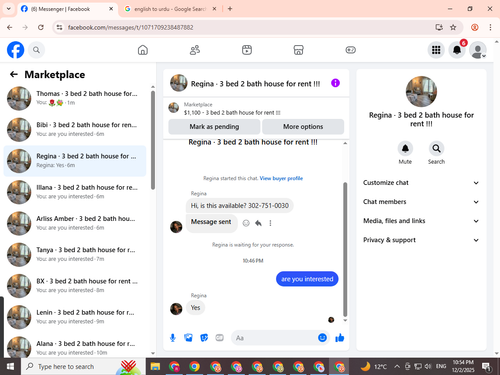The height and width of the screenshot is (375, 500).
Task: Open the Video/Reels icon in top navigation
Action: (247, 50)
